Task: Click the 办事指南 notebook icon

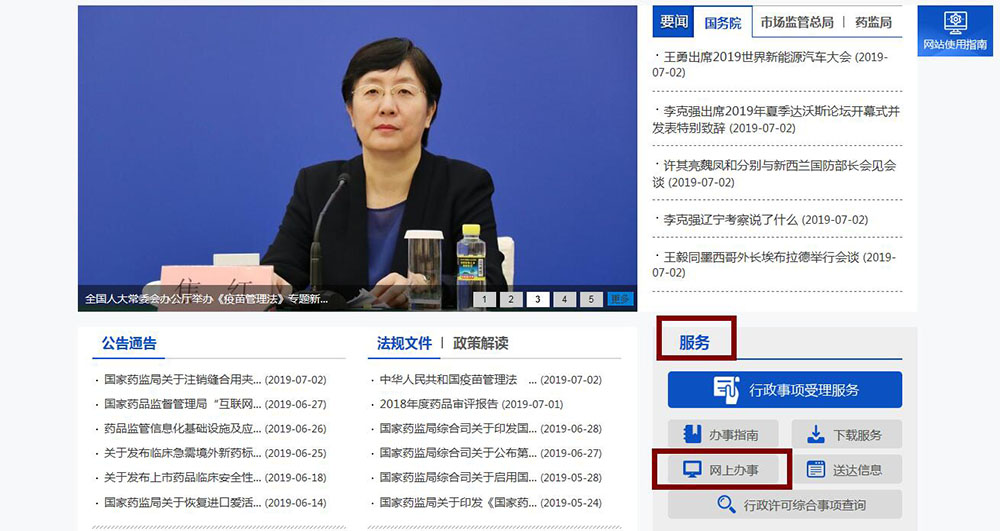Action: coord(692,434)
